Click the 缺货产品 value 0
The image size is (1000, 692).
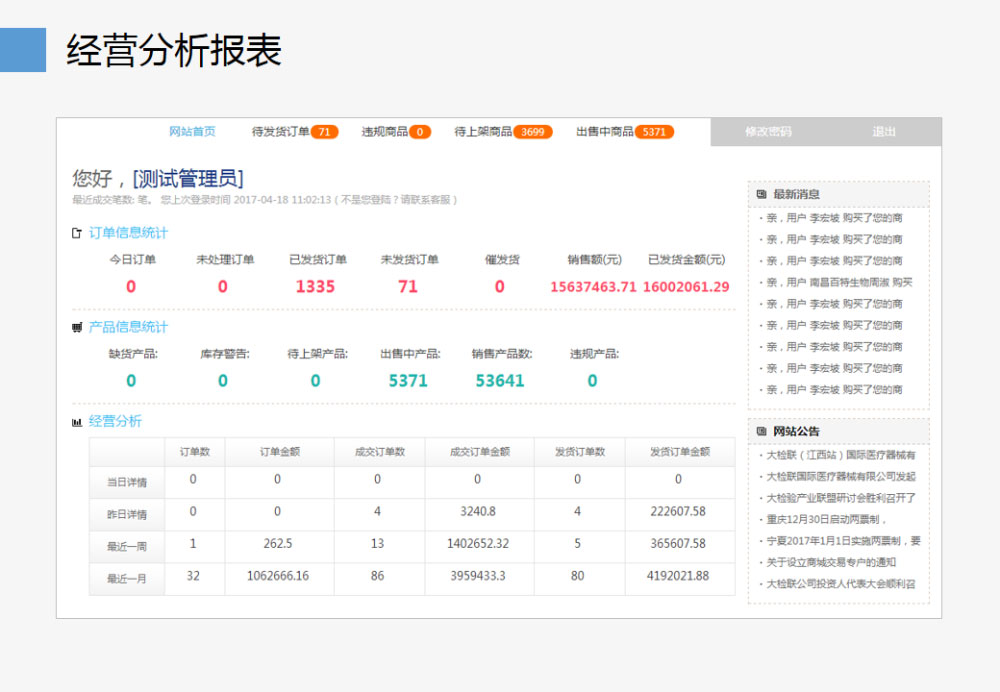point(131,381)
